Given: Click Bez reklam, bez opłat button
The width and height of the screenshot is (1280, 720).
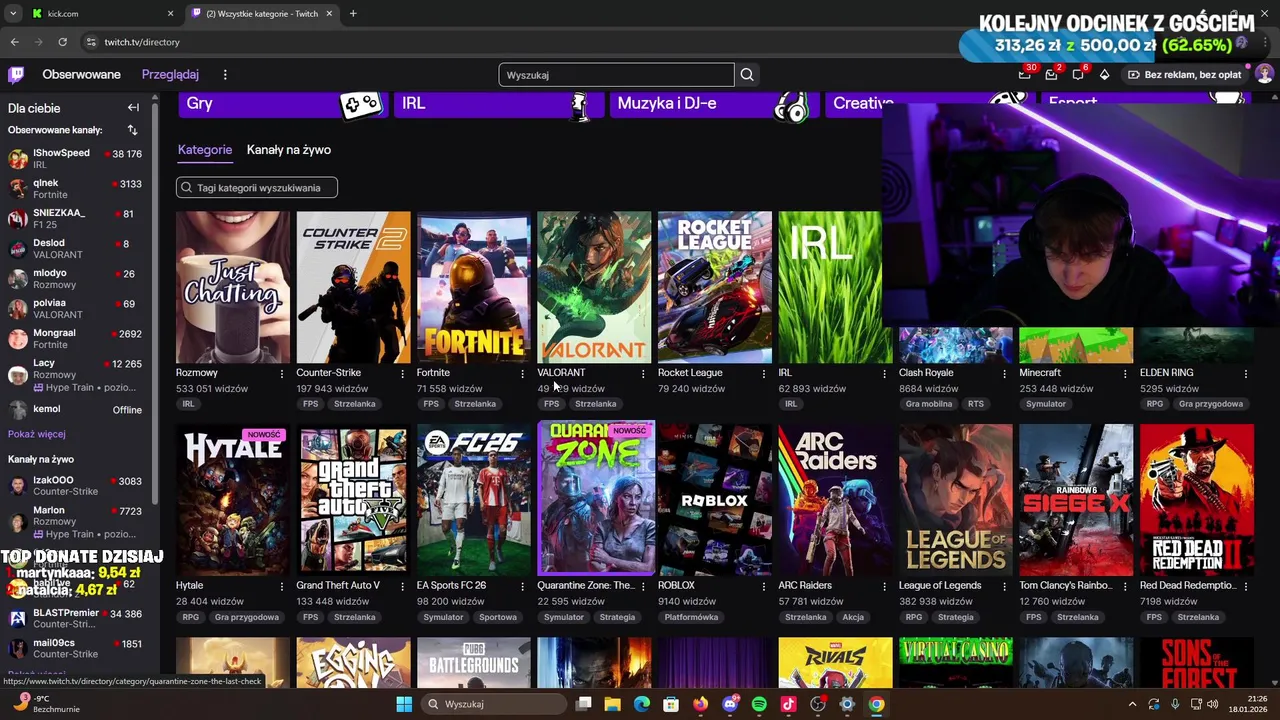Looking at the screenshot, I should (x=1184, y=75).
